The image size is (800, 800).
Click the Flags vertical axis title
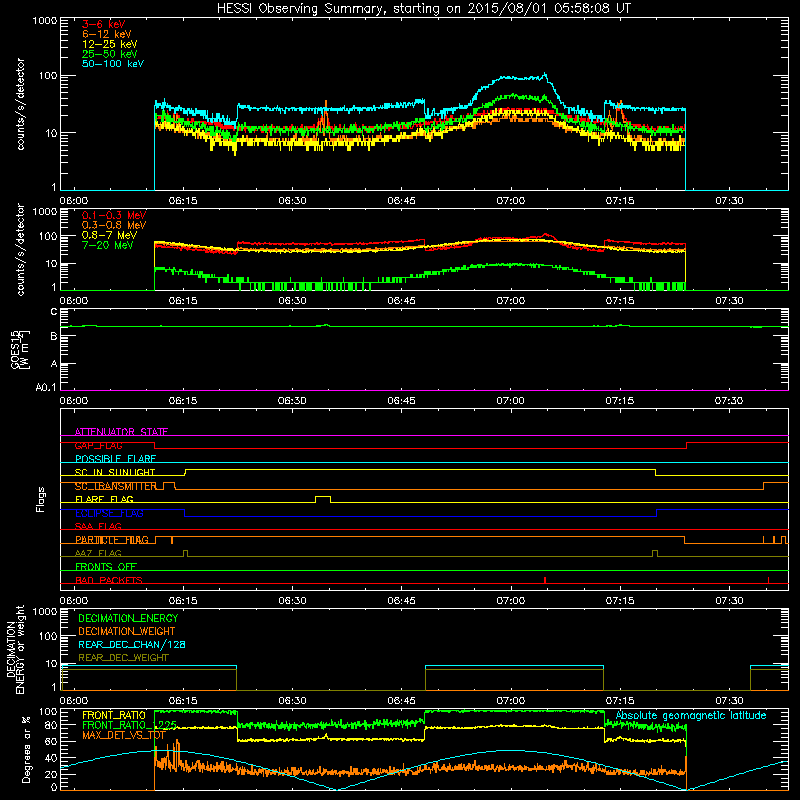[41, 499]
